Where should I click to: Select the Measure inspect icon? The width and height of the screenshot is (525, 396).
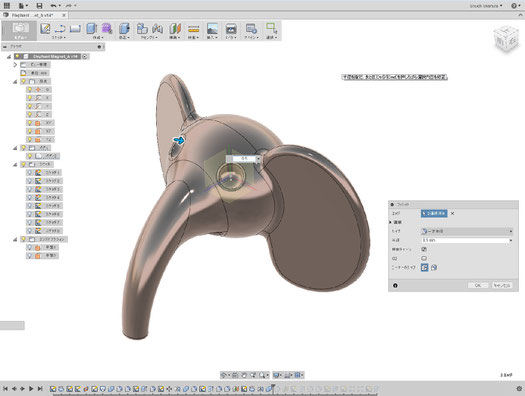click(194, 29)
